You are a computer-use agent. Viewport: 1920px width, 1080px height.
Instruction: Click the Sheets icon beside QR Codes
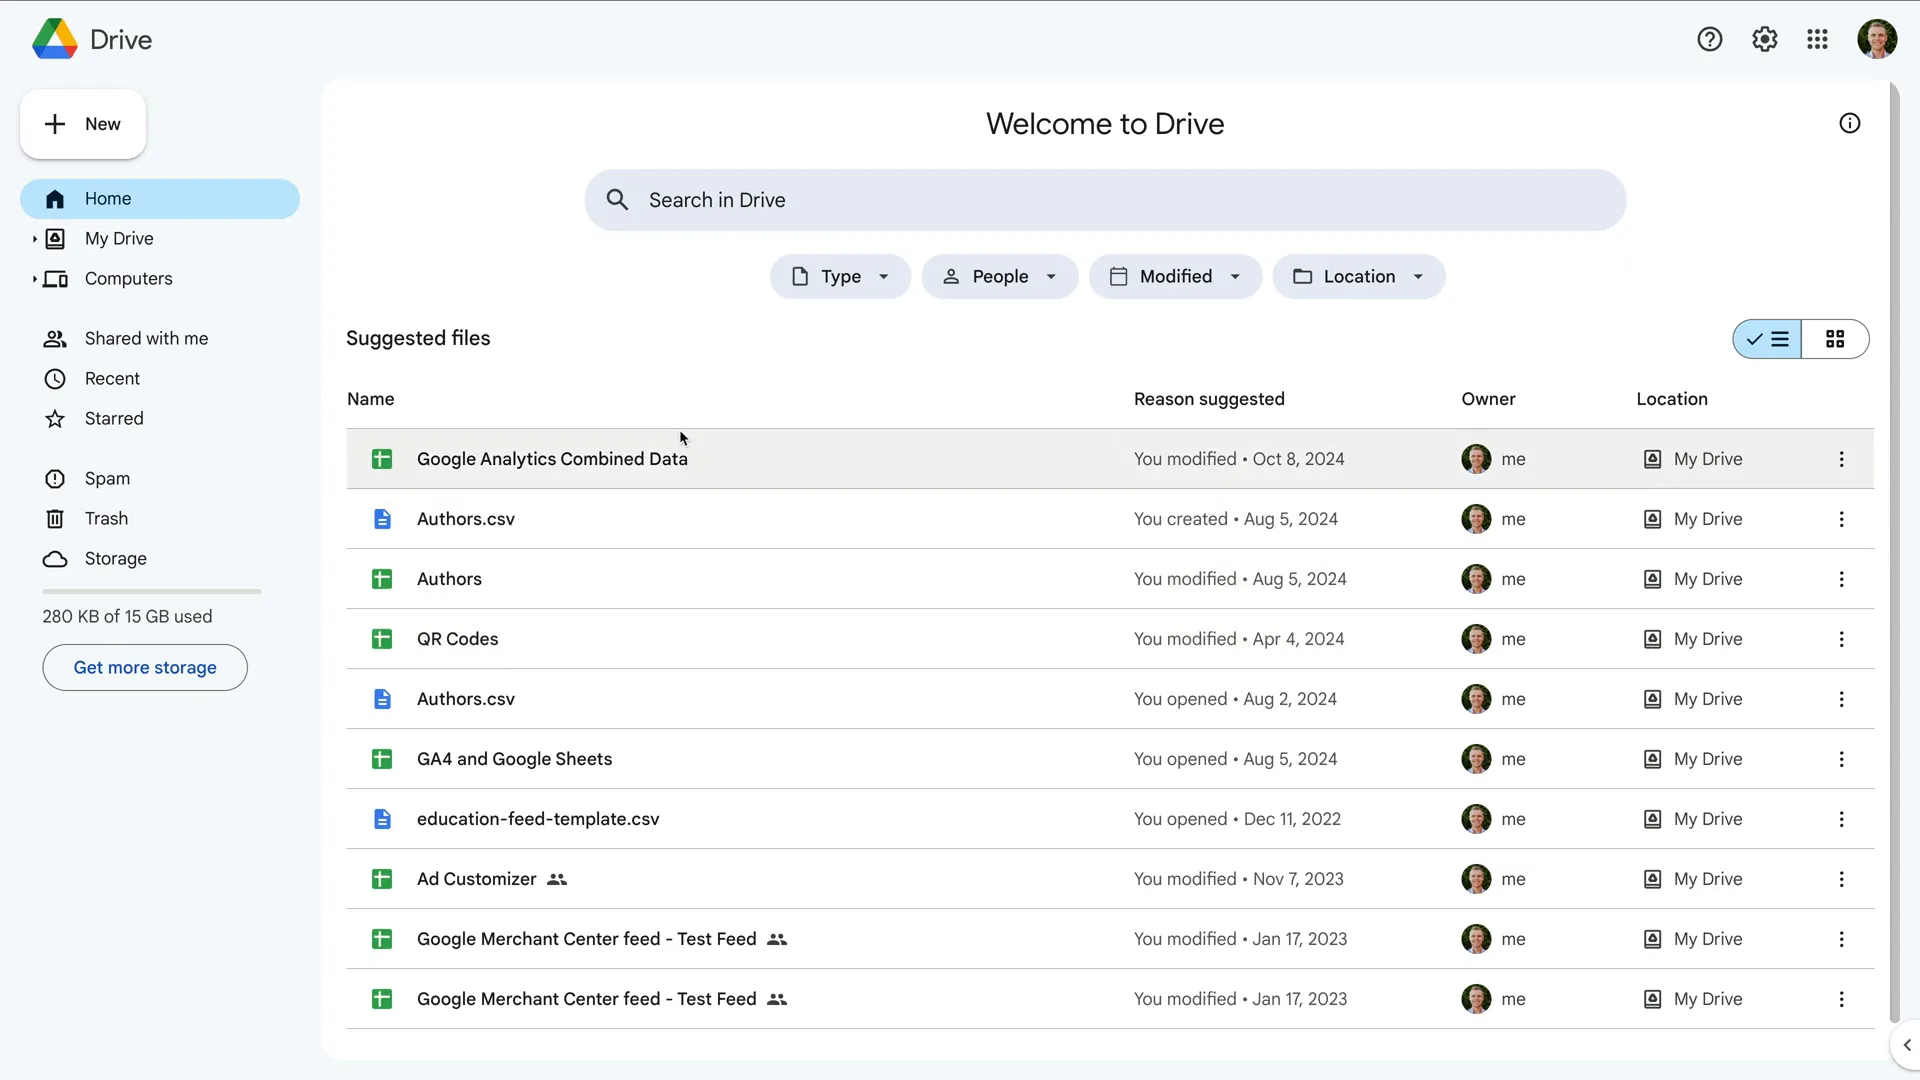tap(381, 639)
